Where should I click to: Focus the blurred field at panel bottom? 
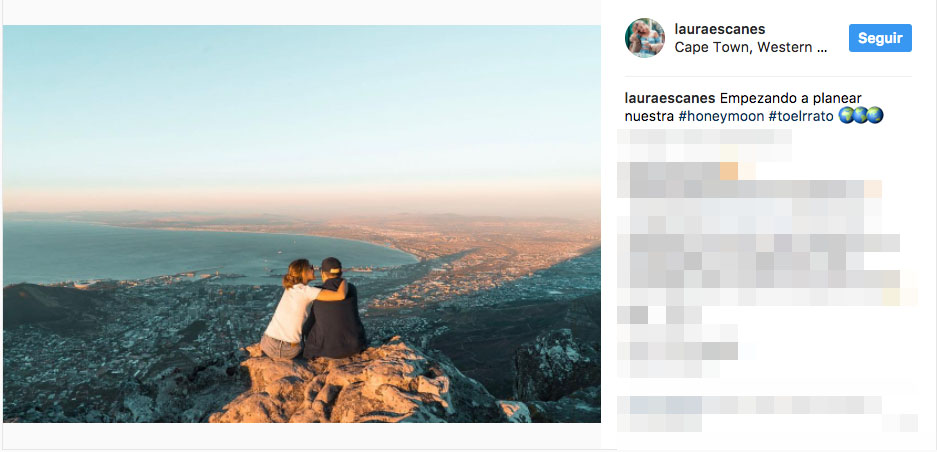coord(767,414)
